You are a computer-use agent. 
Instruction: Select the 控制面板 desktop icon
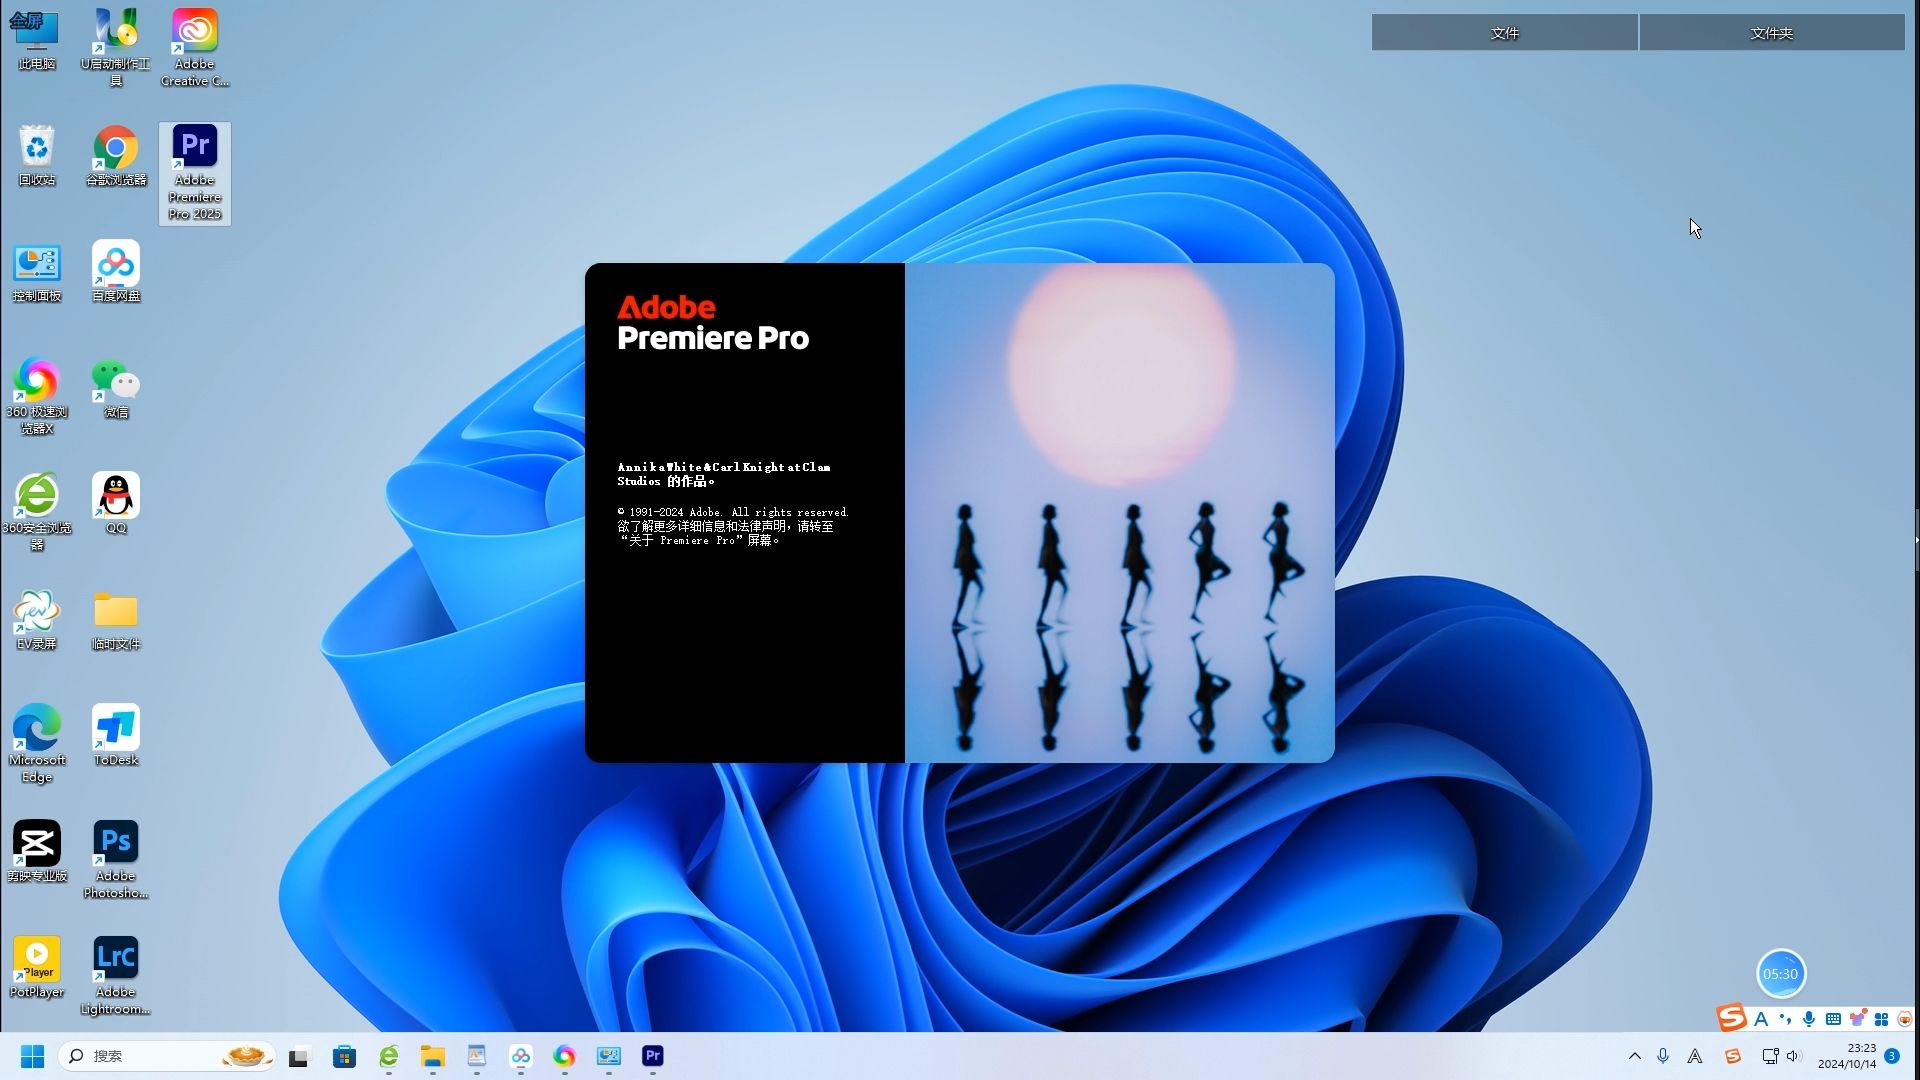point(37,272)
